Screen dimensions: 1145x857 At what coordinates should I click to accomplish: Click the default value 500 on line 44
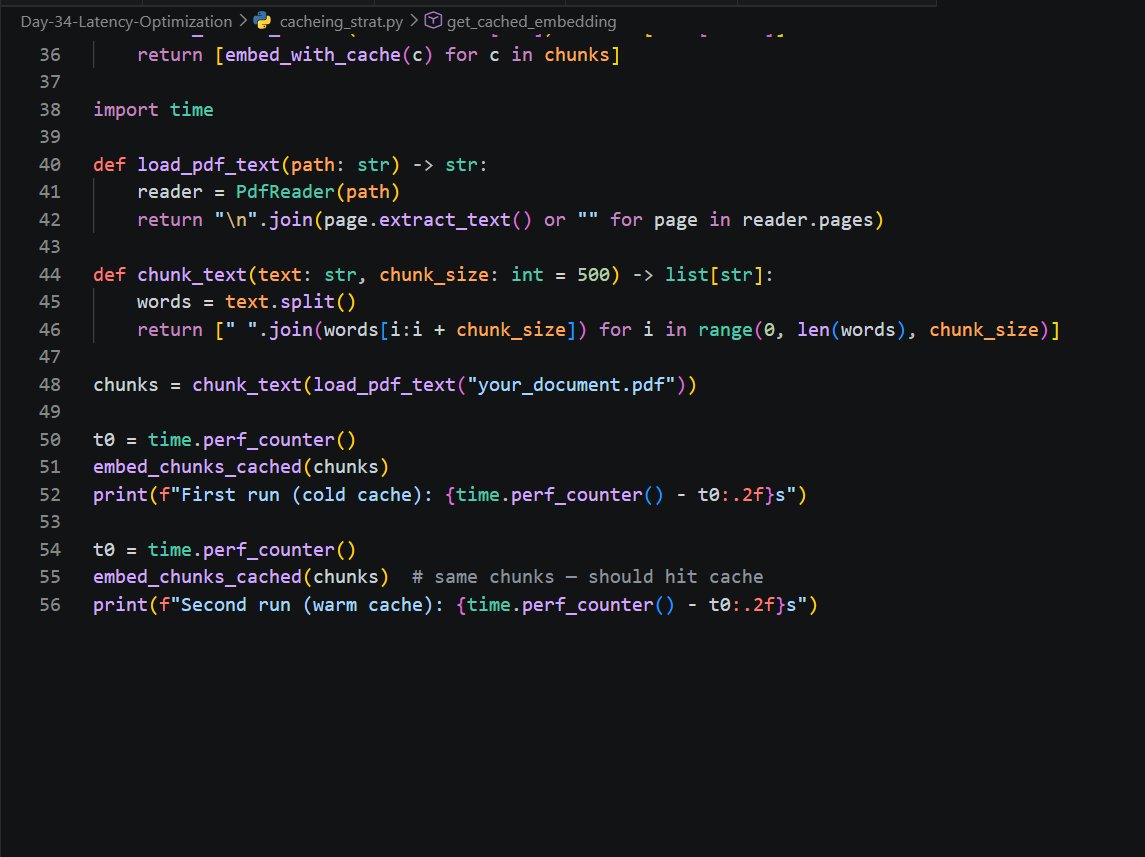pos(593,275)
